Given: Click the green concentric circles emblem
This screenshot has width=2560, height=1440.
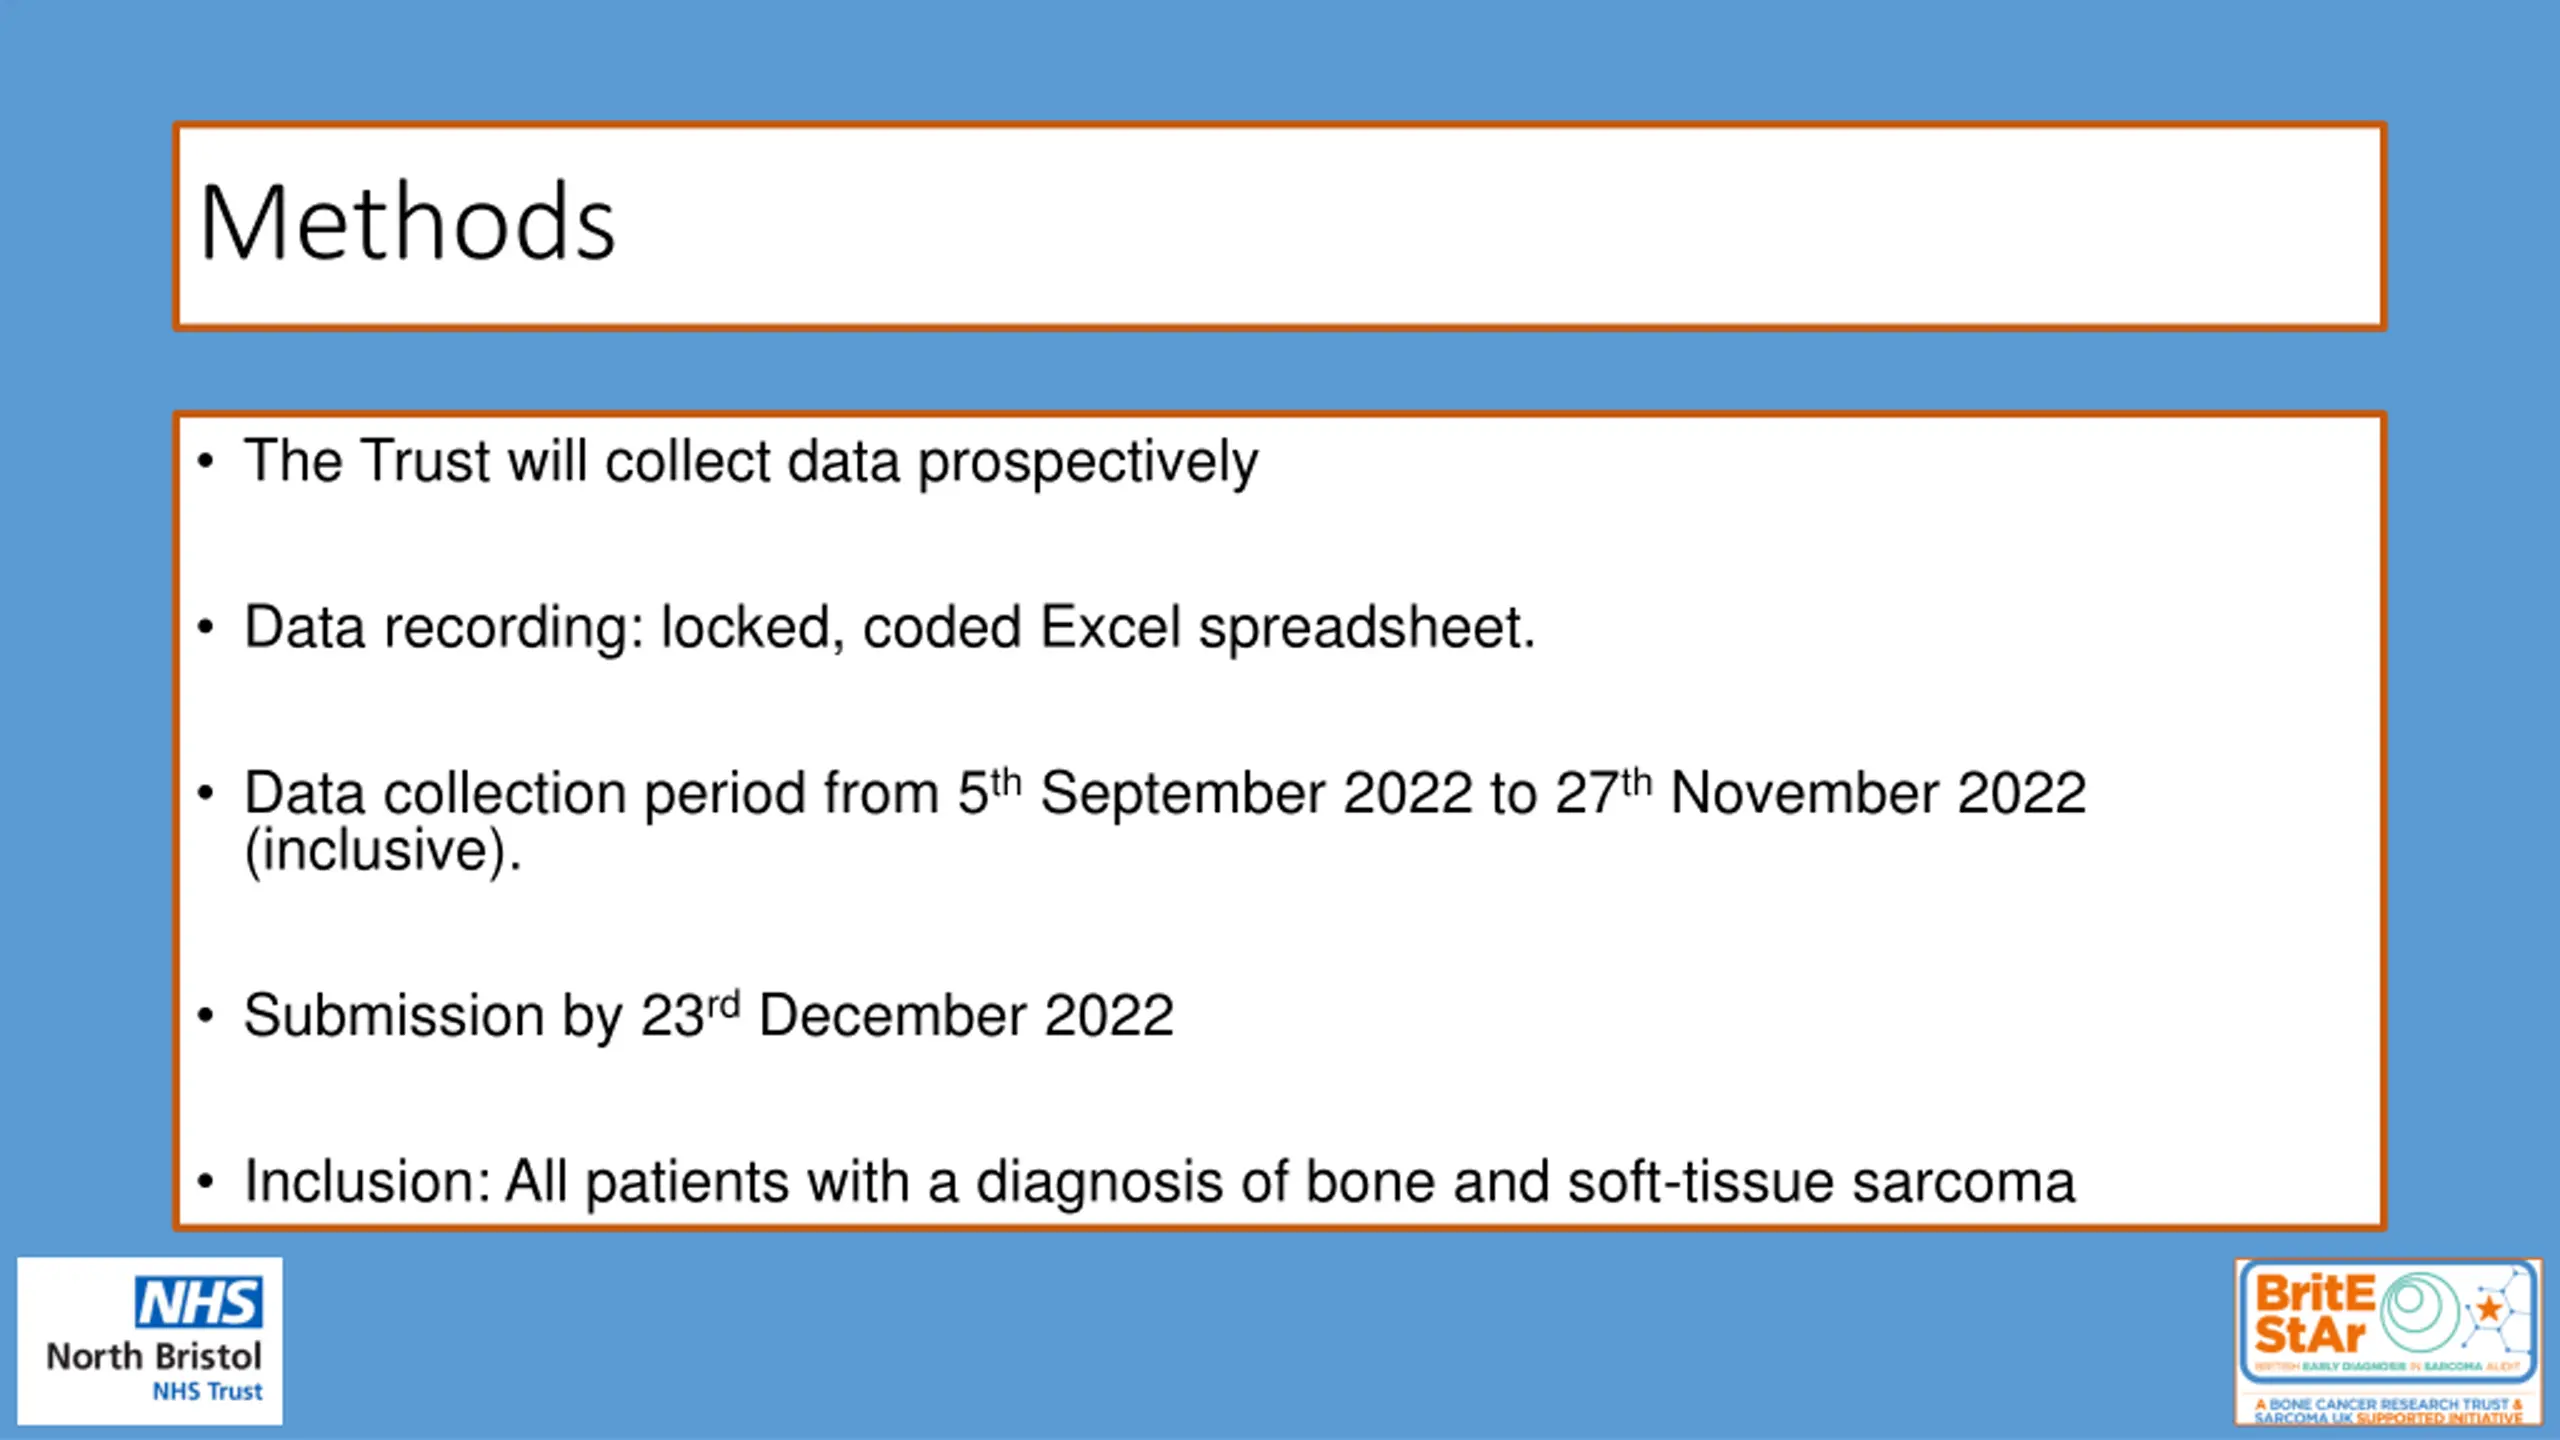Looking at the screenshot, I should tap(2420, 1311).
